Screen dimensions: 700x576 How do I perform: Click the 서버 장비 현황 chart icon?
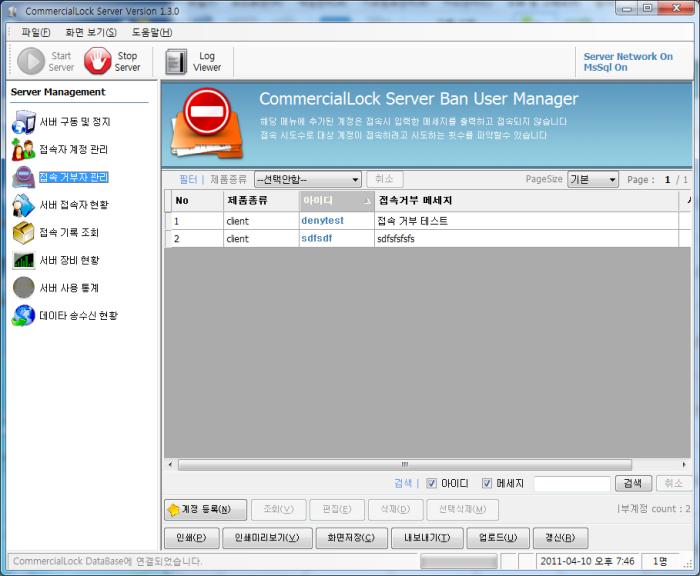coord(24,260)
